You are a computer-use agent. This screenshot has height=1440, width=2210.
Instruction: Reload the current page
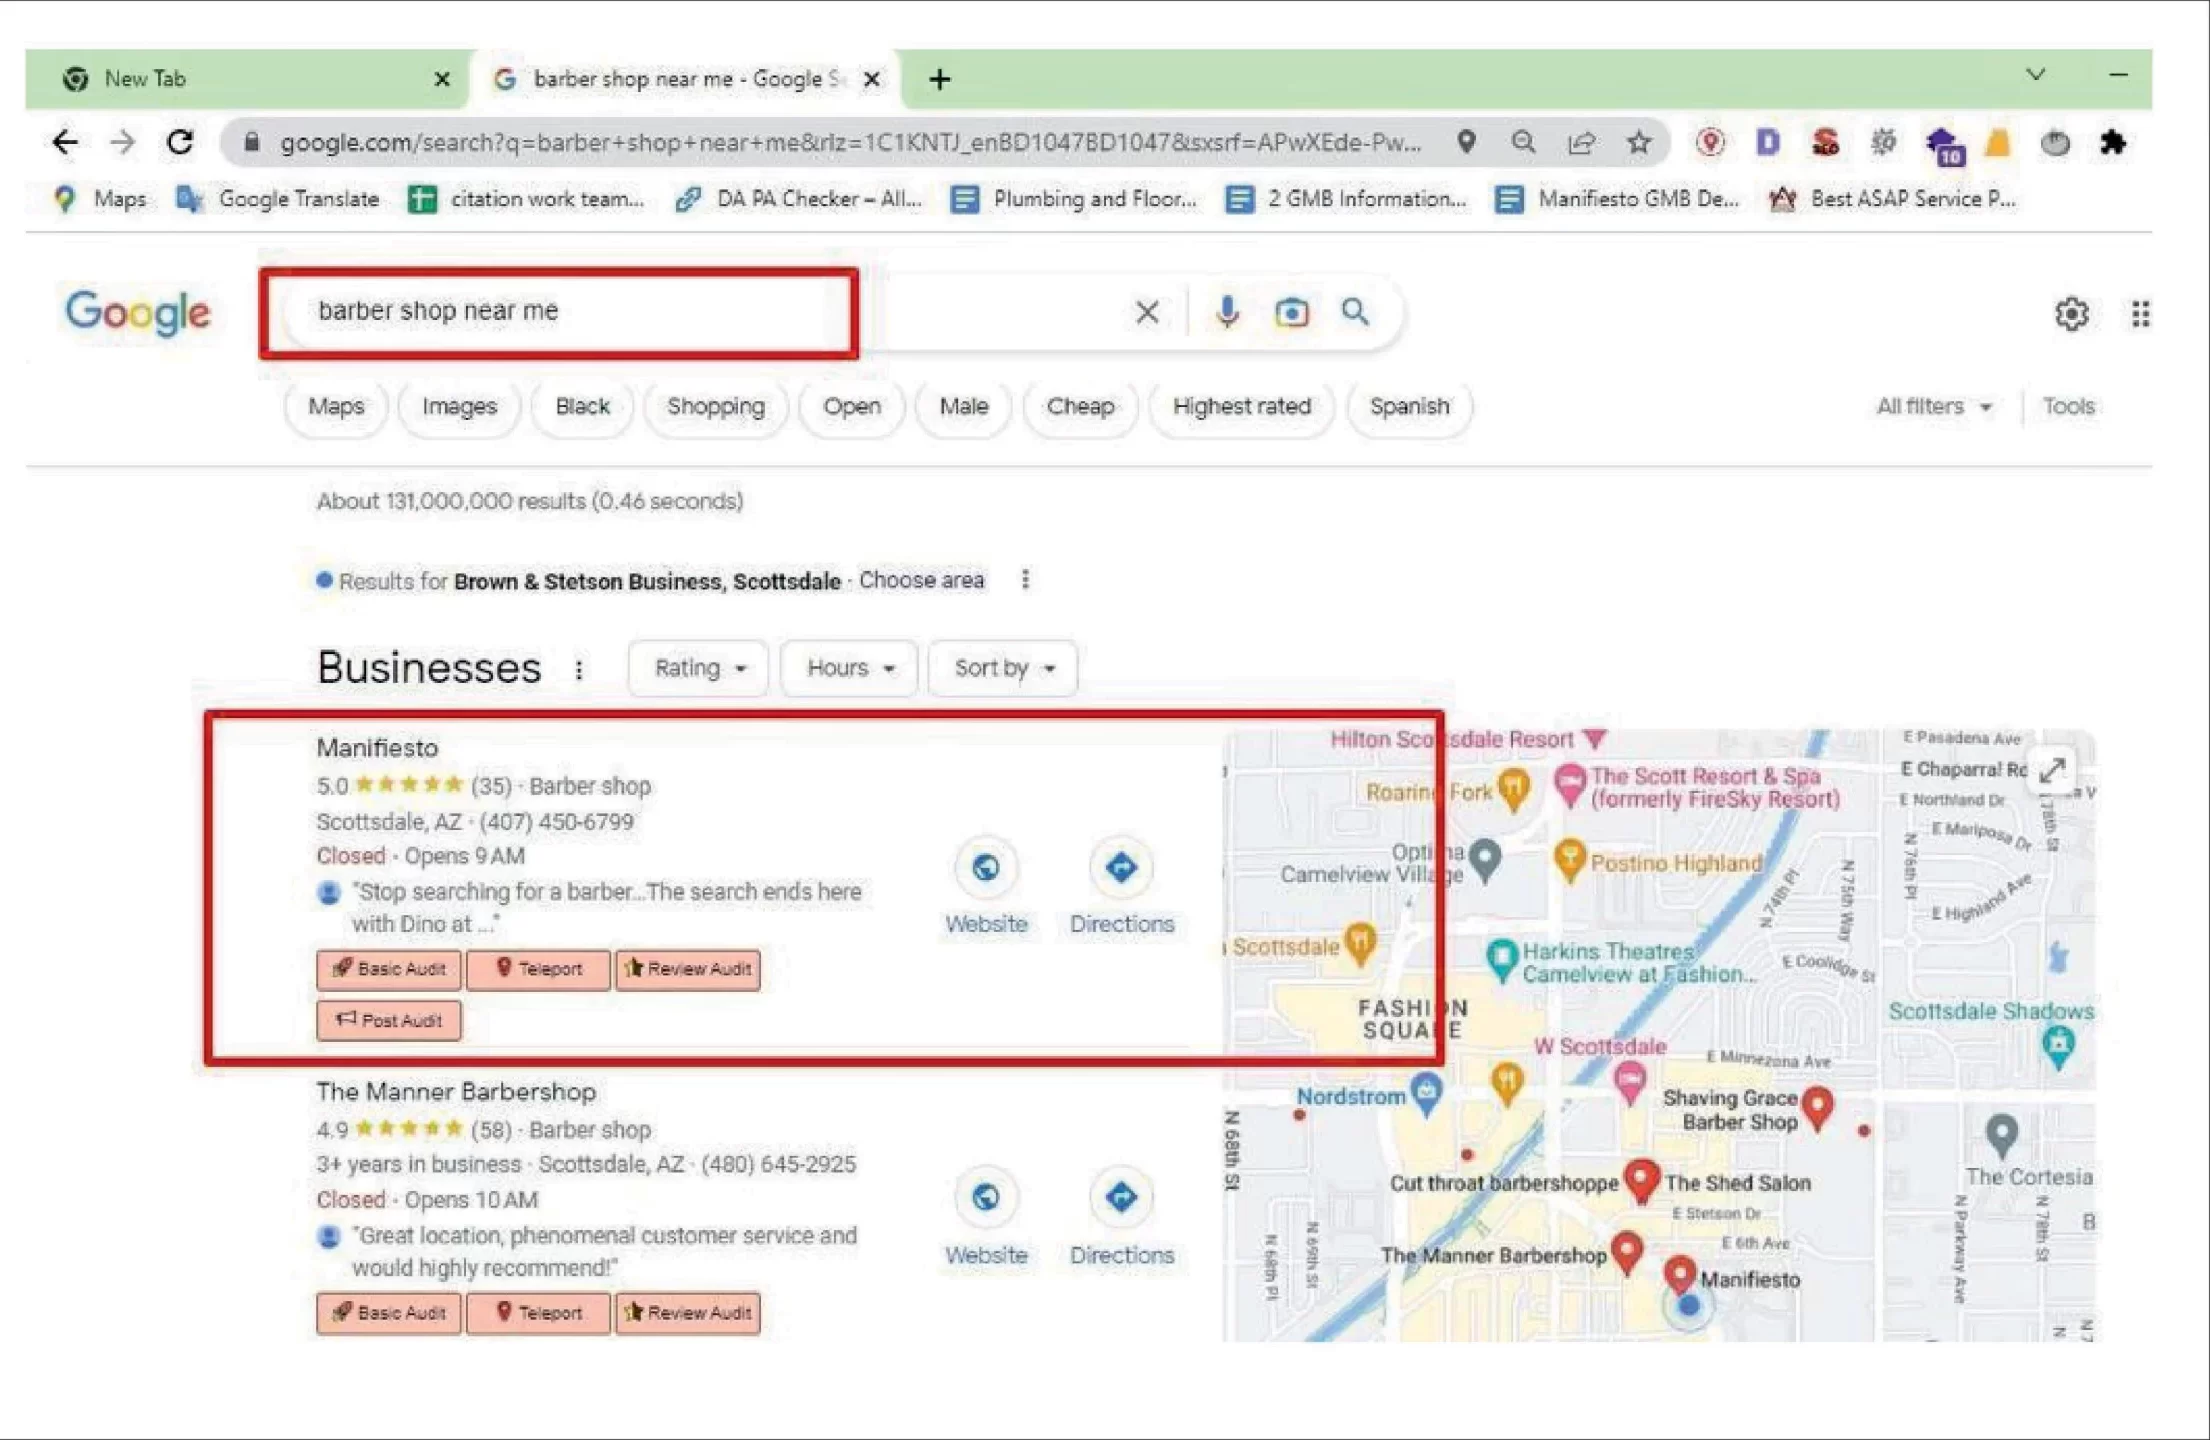click(x=180, y=143)
